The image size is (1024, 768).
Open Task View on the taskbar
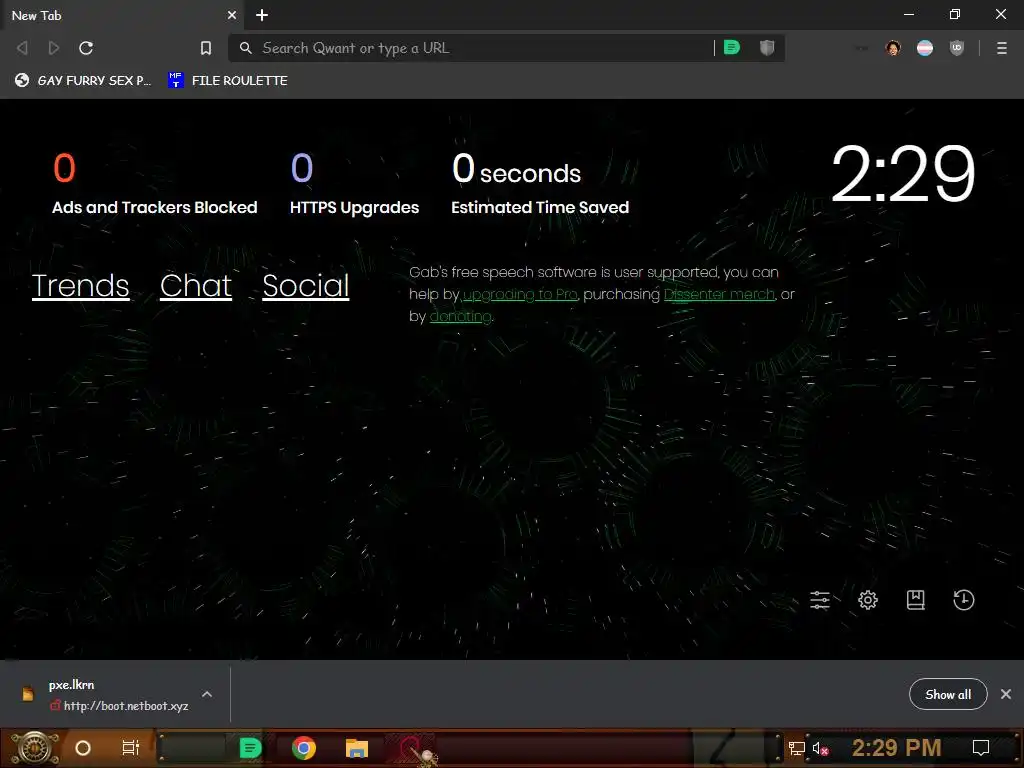[x=131, y=748]
